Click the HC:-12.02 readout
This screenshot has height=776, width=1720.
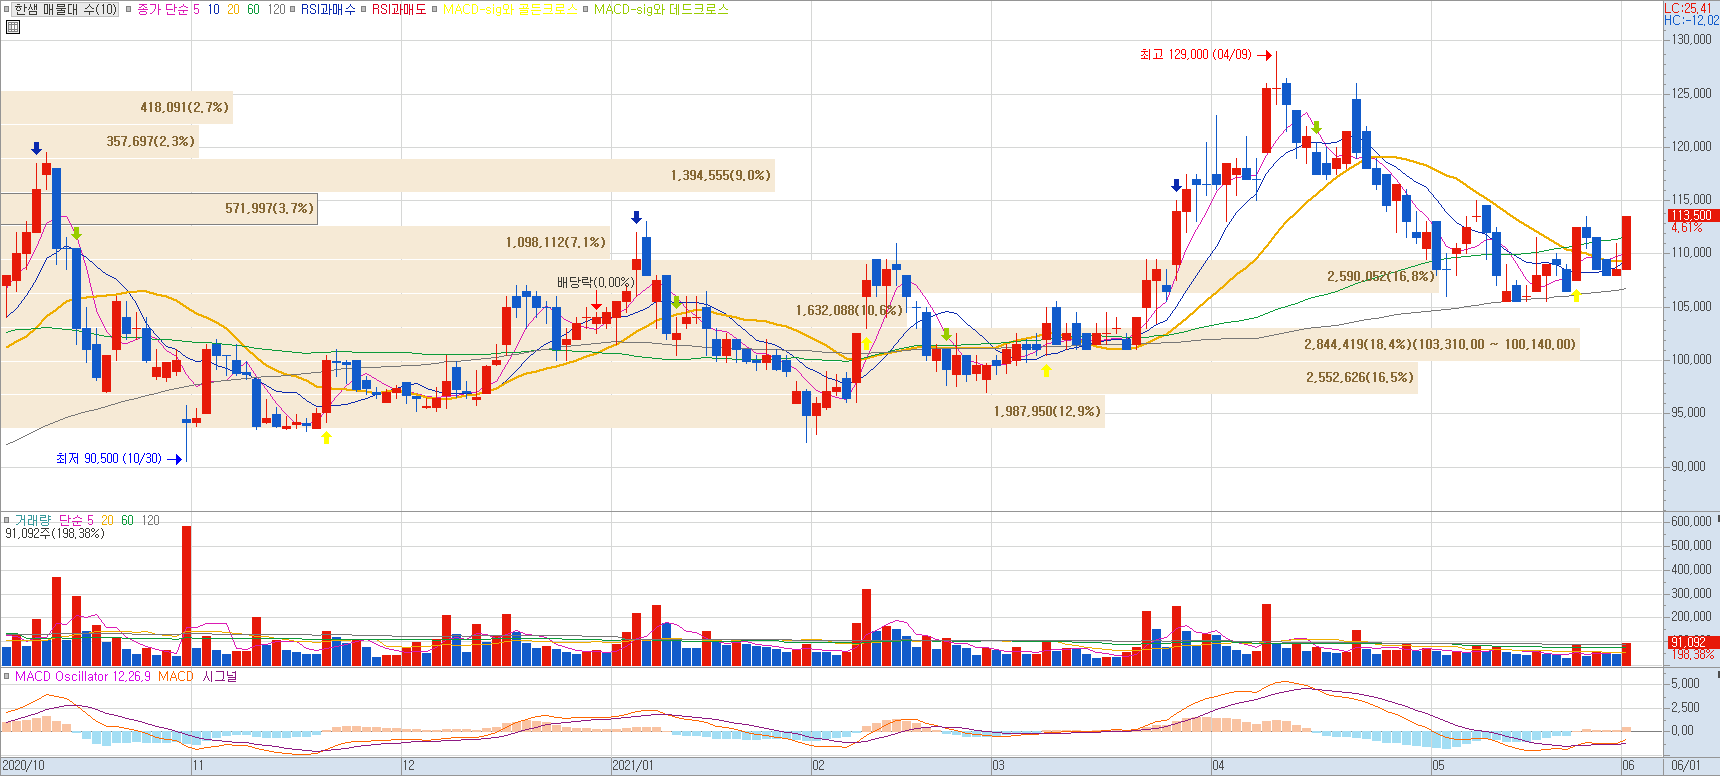(x=1692, y=20)
